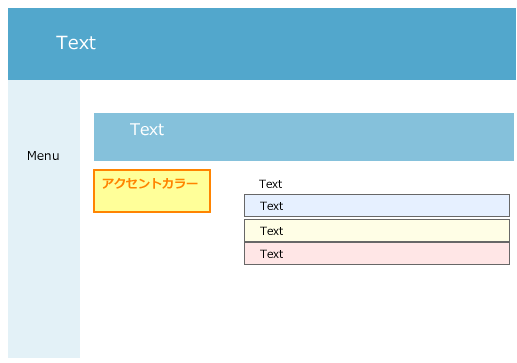Click the Text title in dark blue header

tap(76, 43)
